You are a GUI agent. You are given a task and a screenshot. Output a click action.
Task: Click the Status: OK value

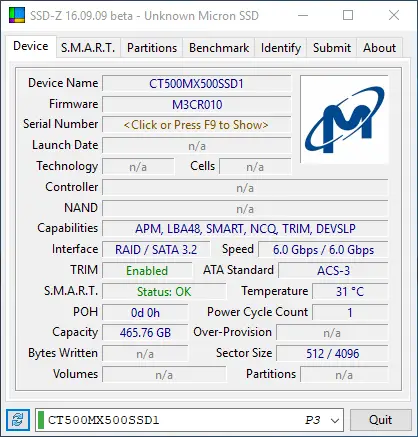164,292
